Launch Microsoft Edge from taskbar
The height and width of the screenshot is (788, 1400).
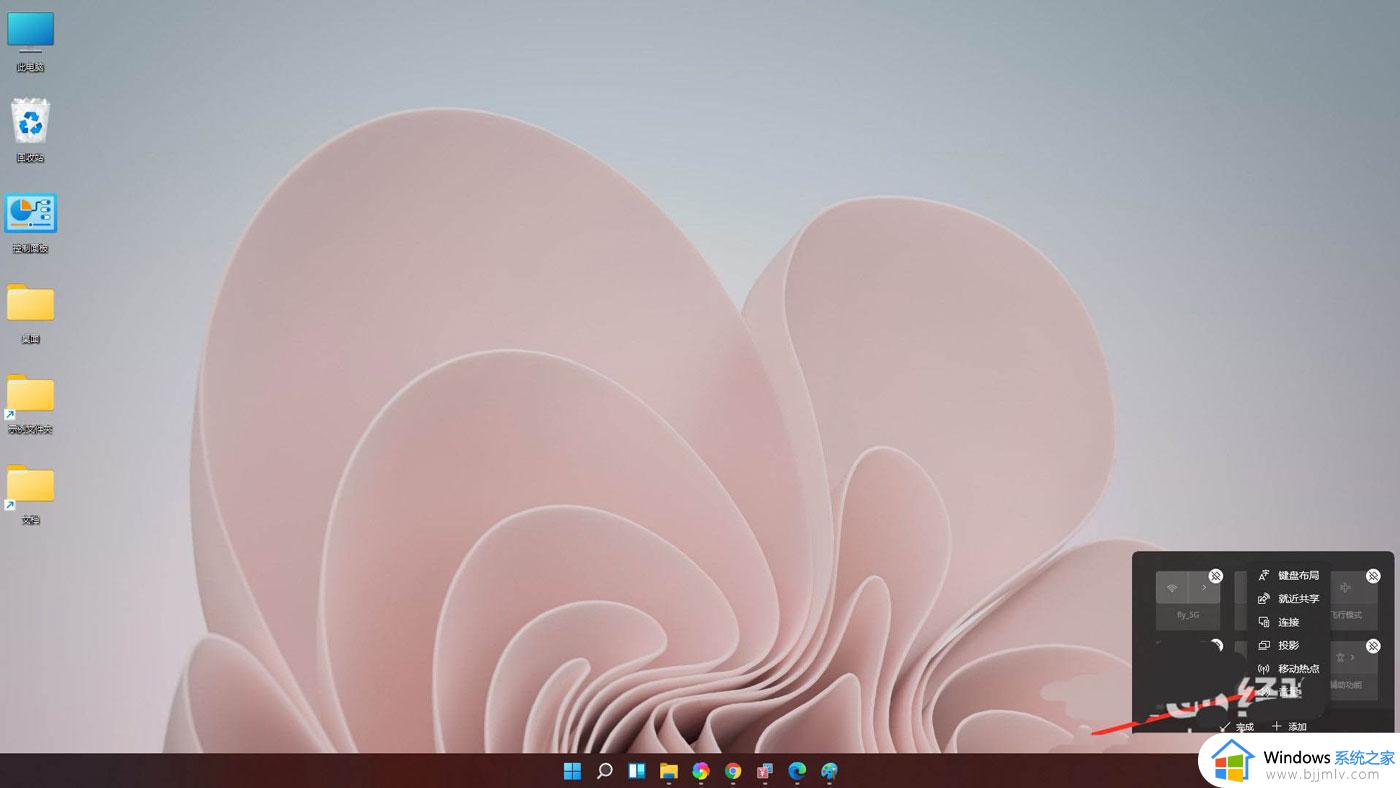[797, 771]
